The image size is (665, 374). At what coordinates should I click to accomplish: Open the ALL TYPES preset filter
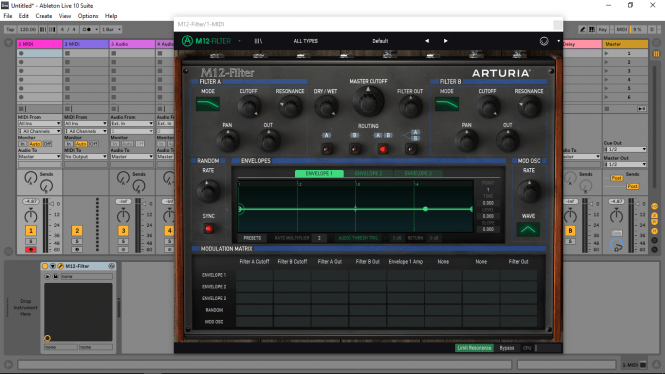[305, 41]
